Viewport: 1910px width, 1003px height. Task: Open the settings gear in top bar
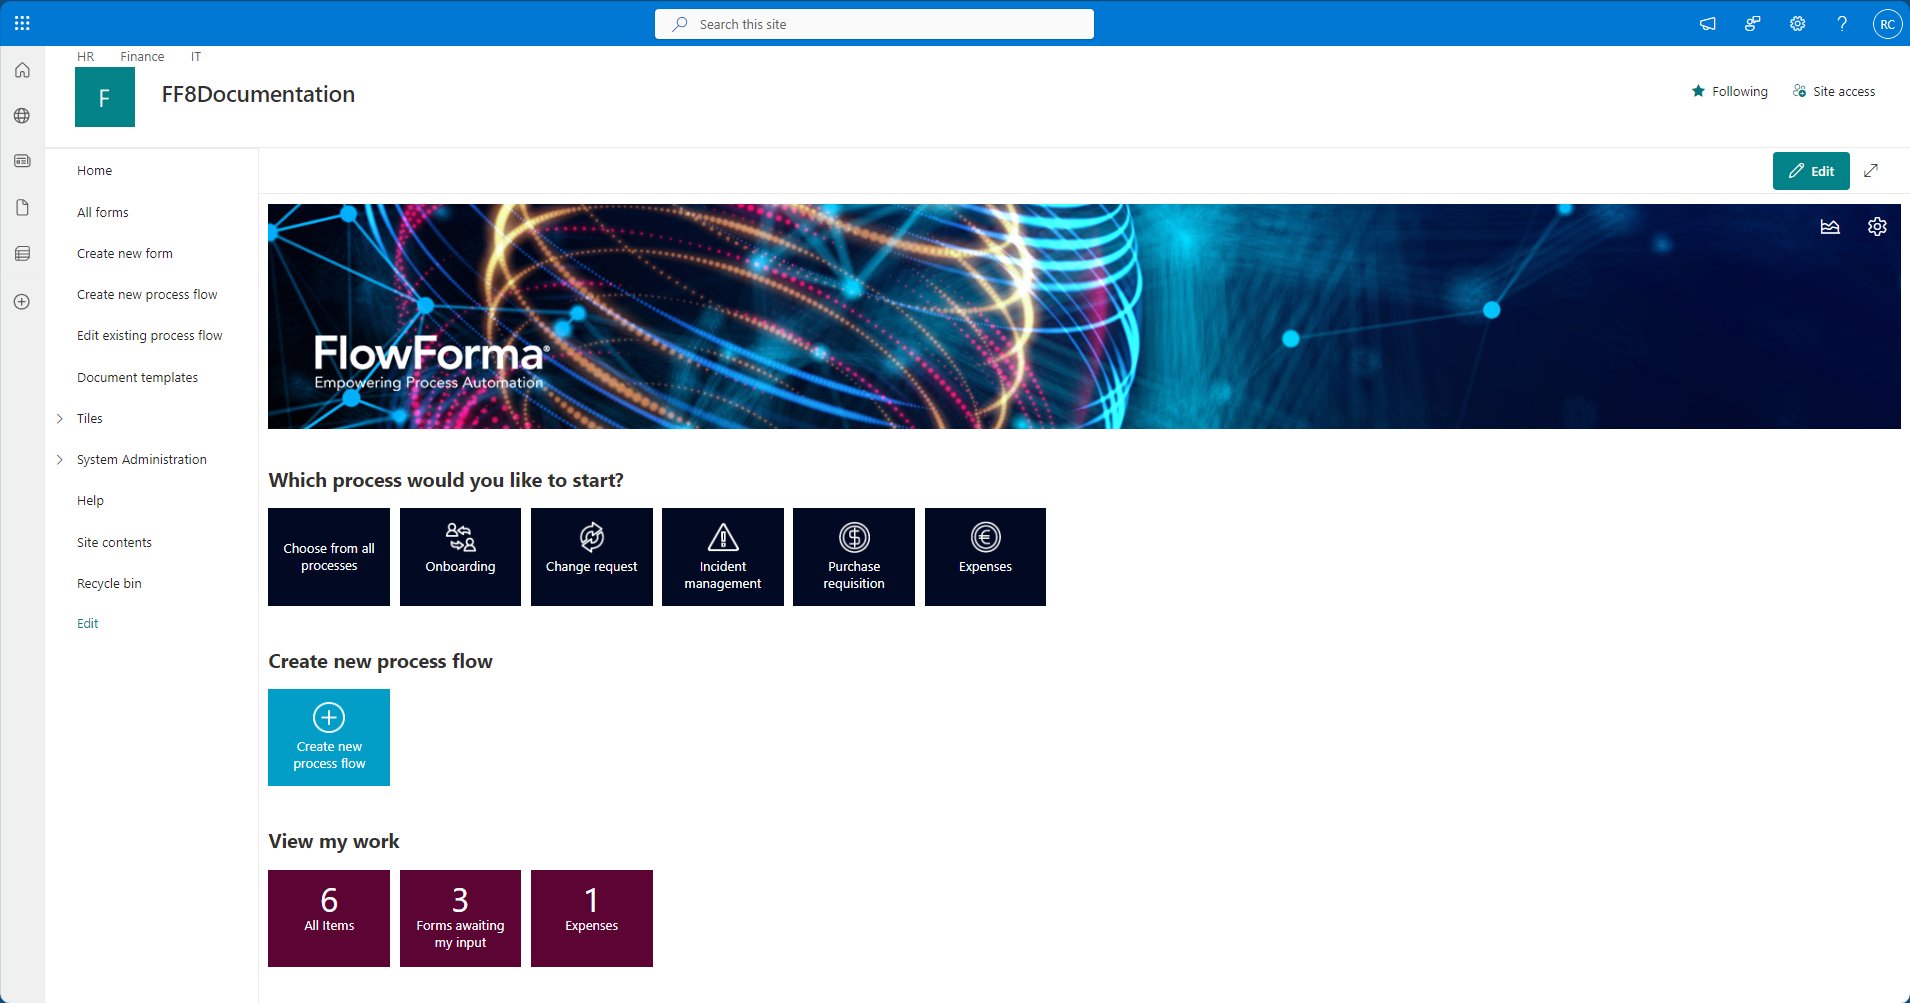point(1798,24)
